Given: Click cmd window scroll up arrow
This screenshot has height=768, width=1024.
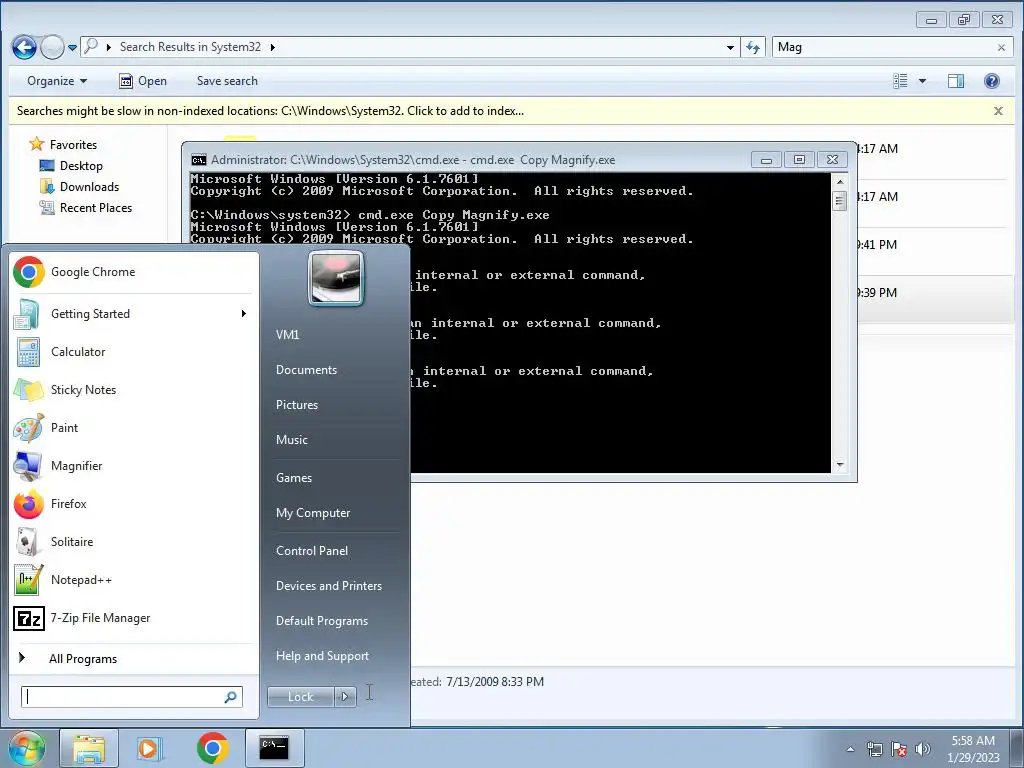Looking at the screenshot, I should (x=840, y=182).
